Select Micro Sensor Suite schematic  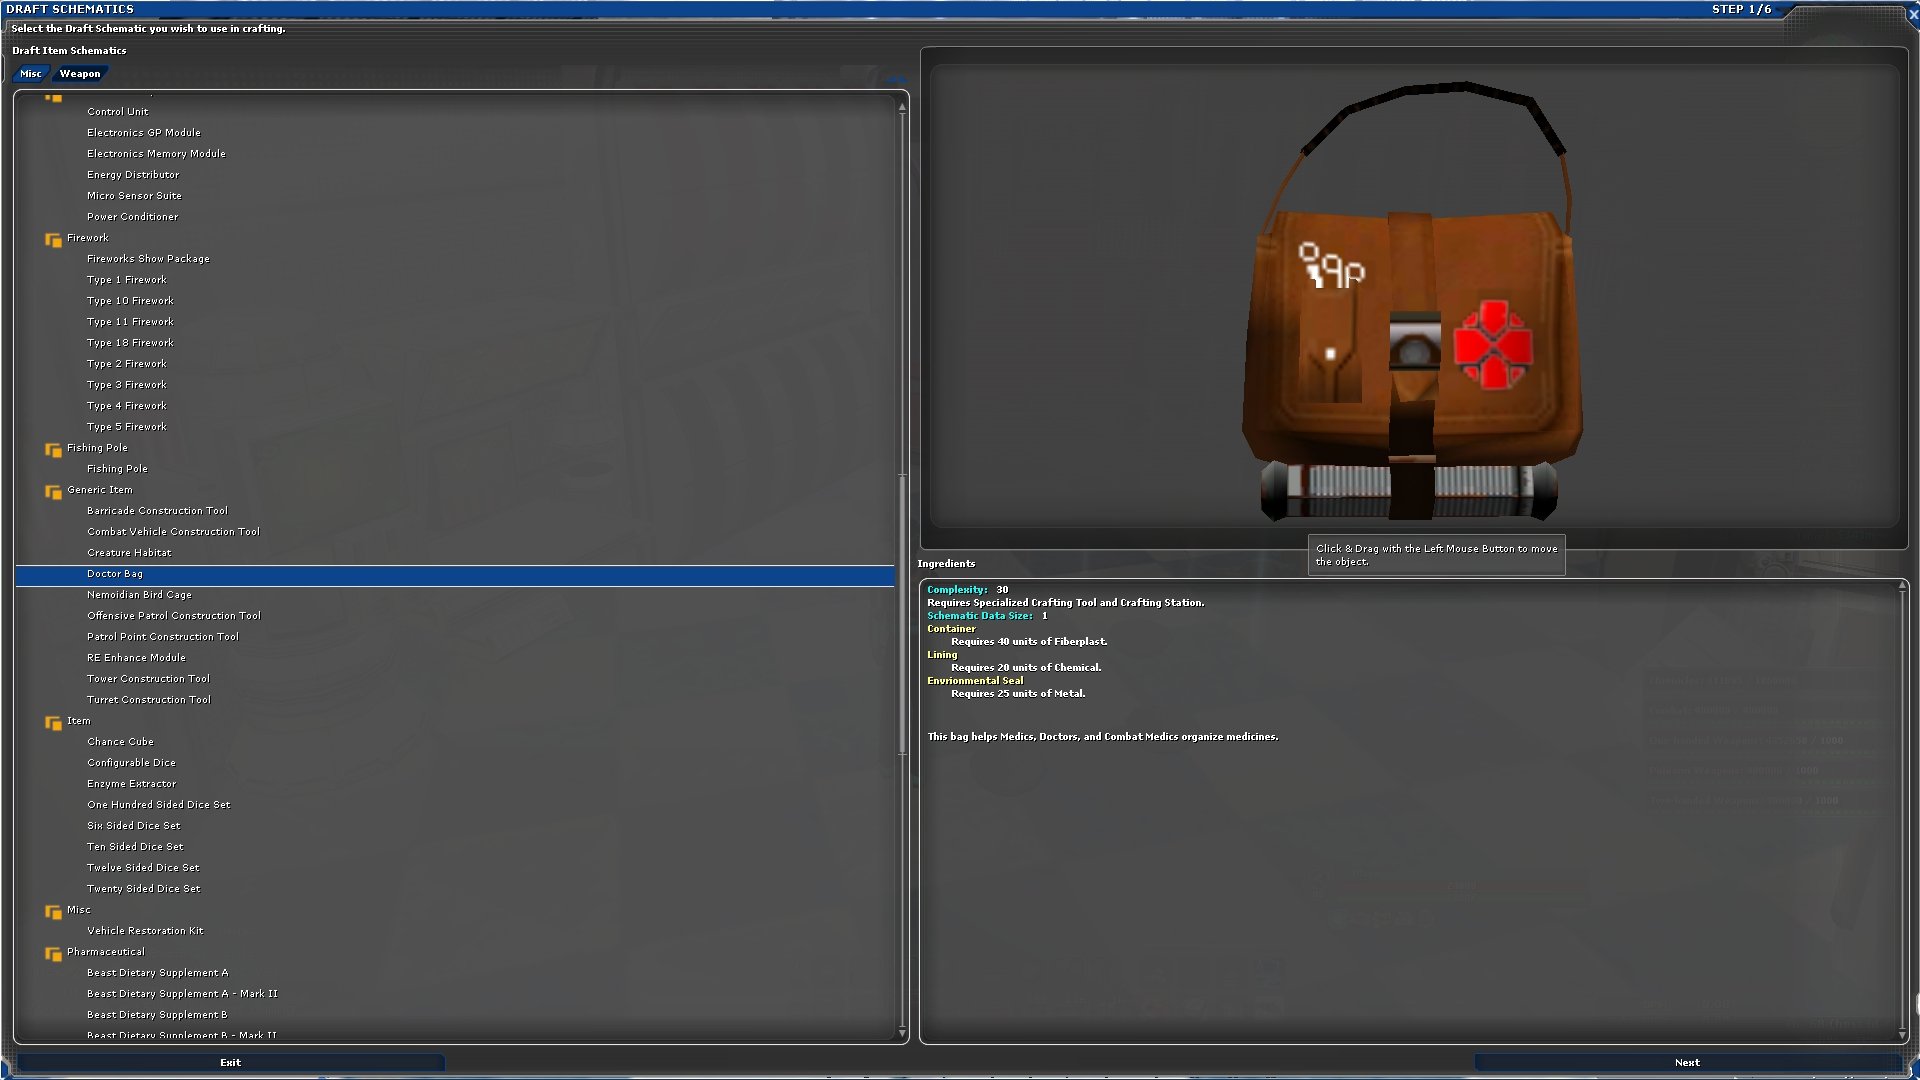pos(134,196)
